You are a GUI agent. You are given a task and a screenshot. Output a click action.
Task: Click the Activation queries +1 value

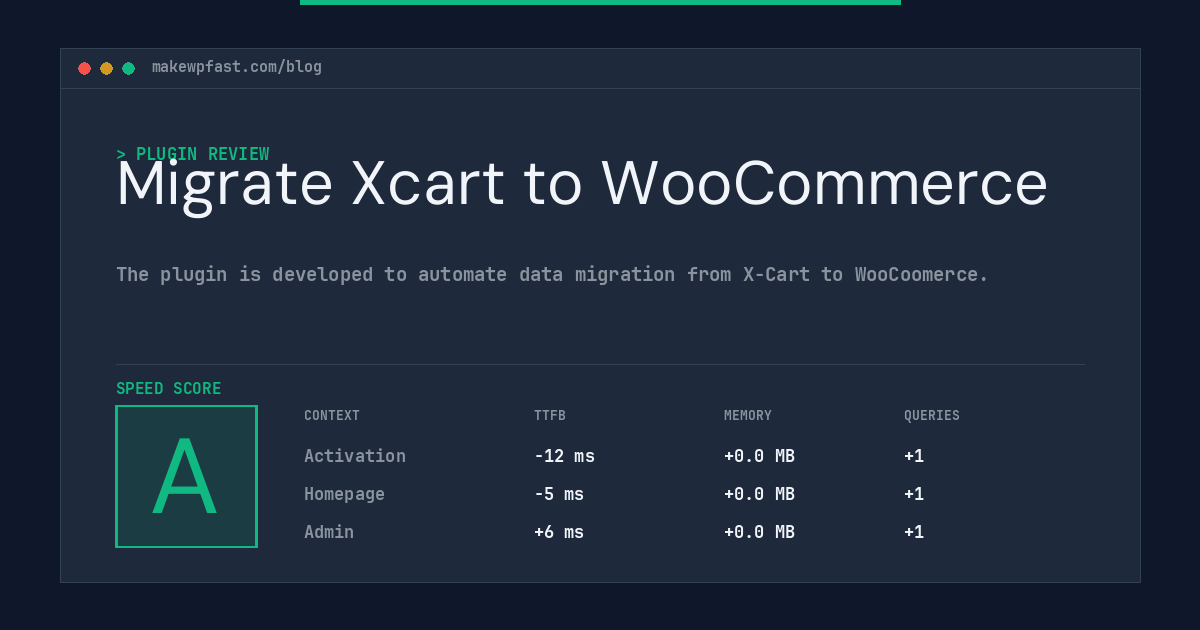click(x=914, y=456)
